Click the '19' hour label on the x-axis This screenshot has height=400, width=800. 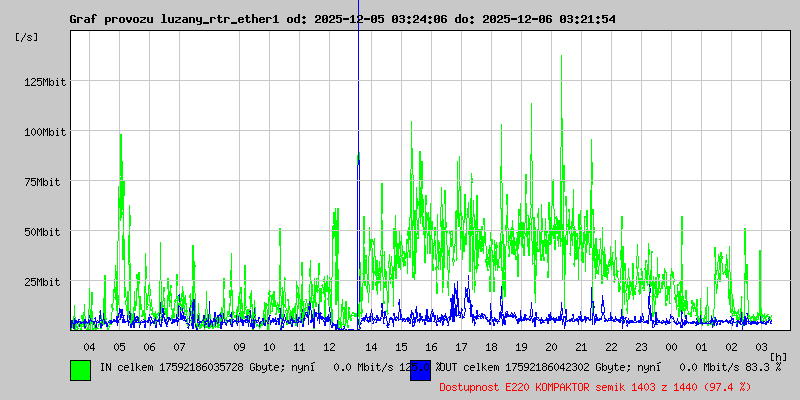(x=521, y=347)
